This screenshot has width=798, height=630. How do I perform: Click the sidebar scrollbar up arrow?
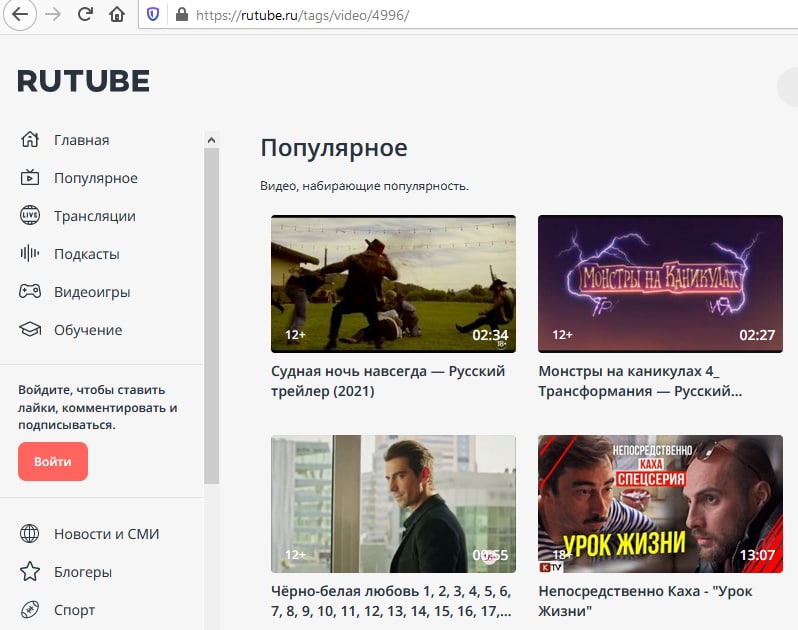click(212, 140)
